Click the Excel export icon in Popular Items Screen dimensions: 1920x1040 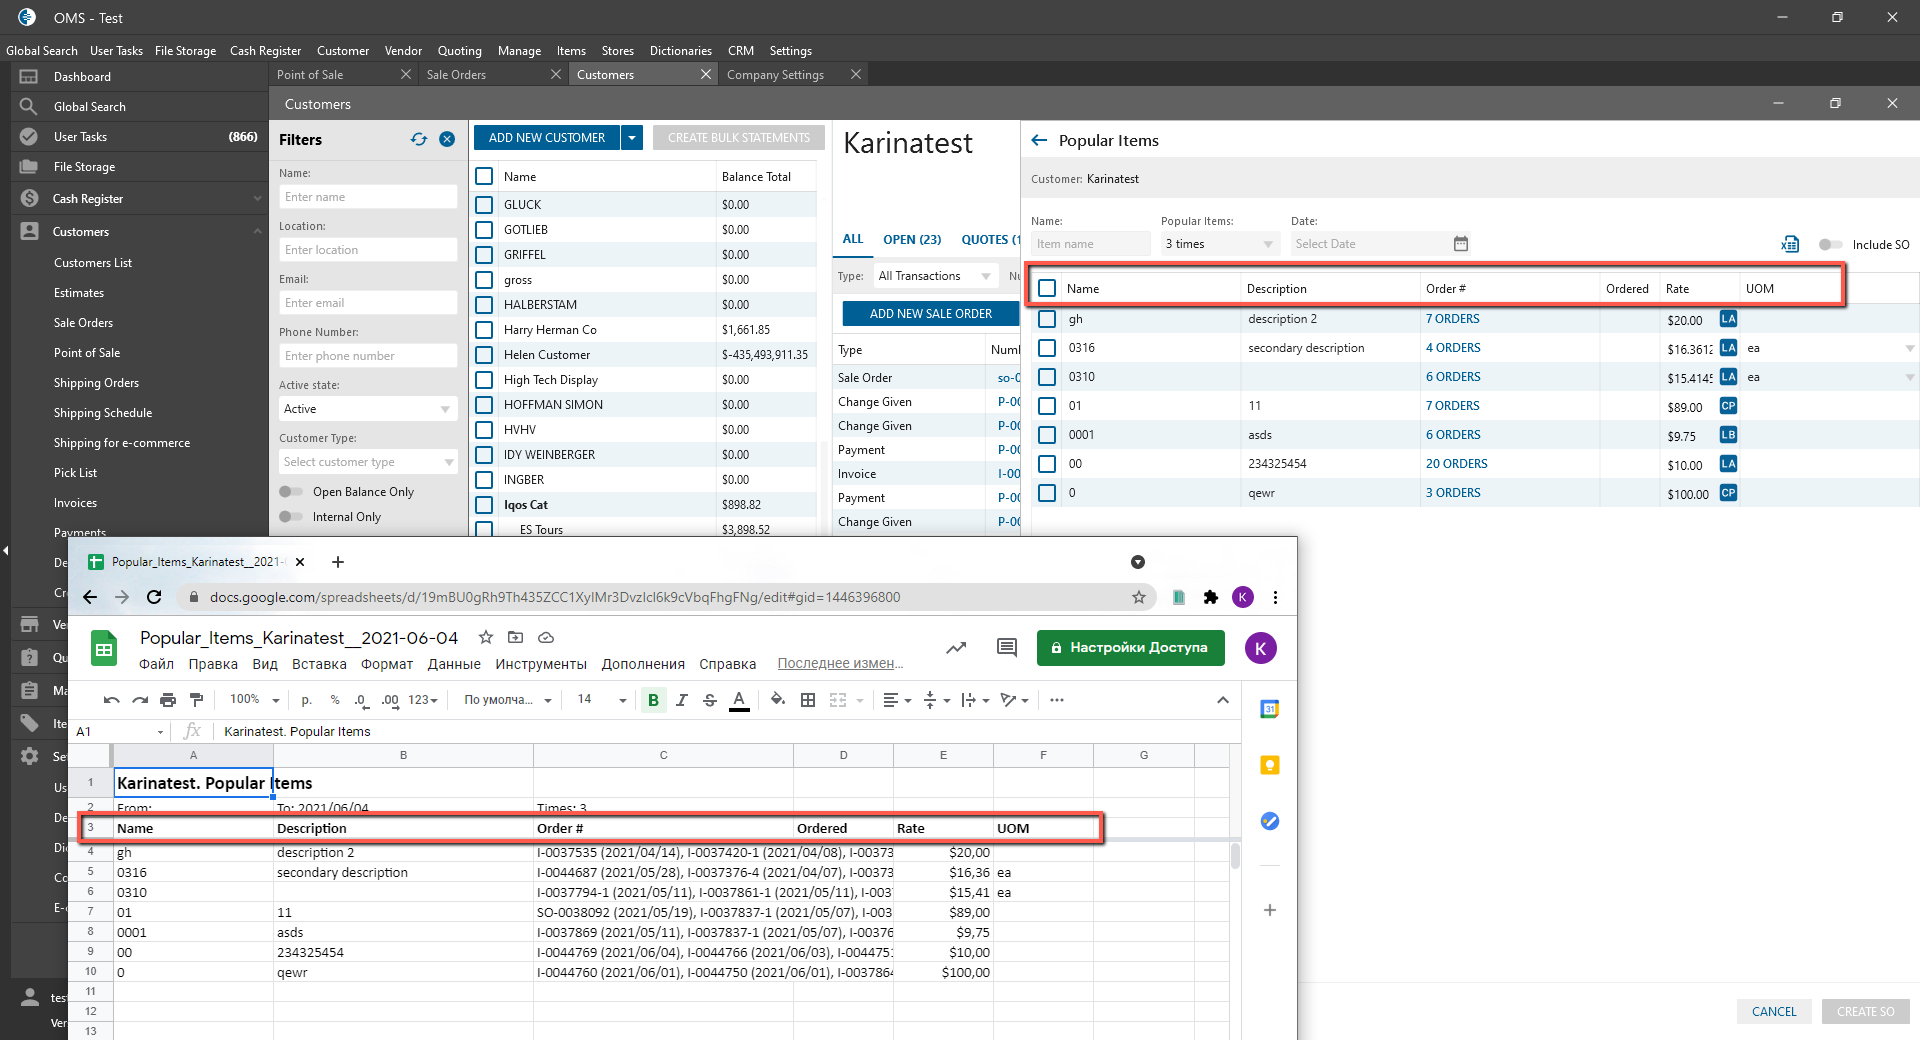1789,244
